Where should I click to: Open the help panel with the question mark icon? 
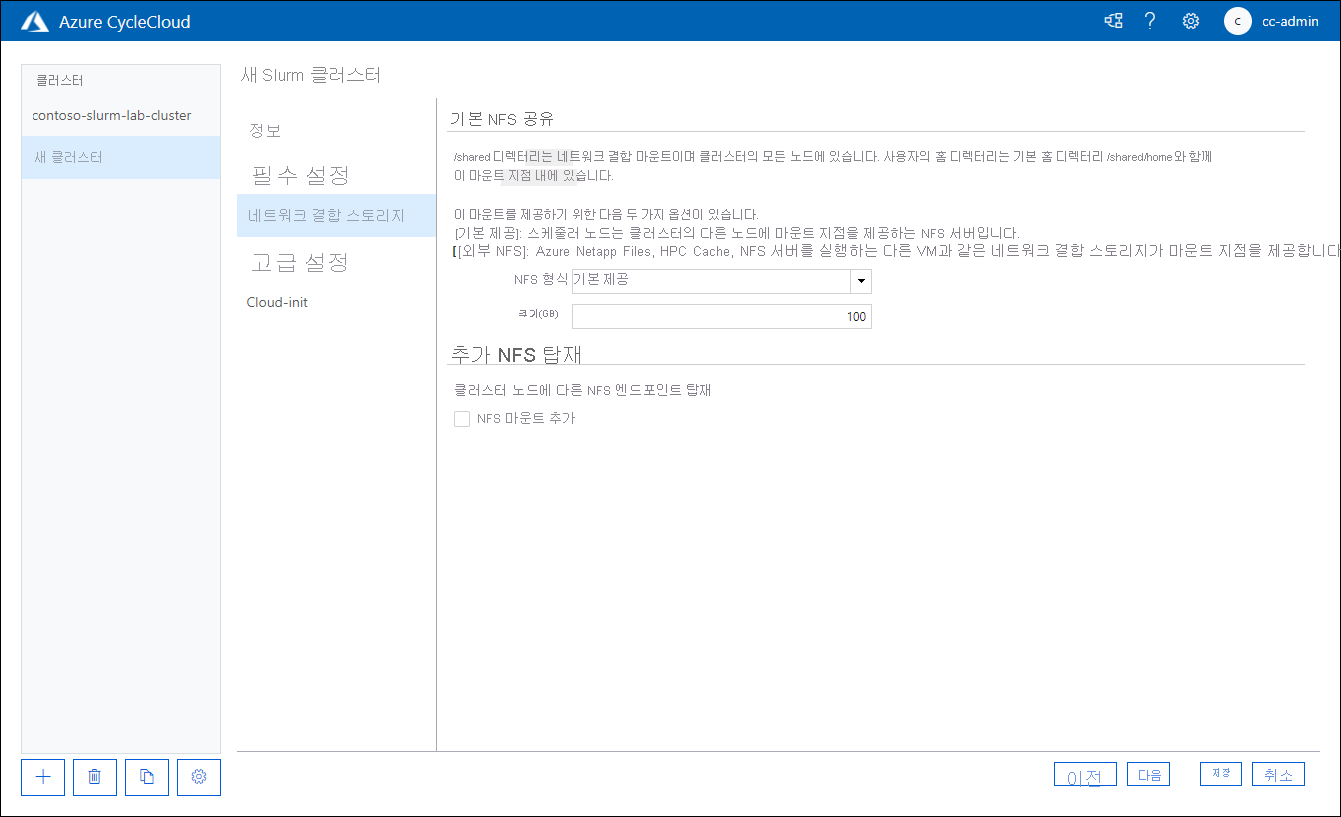pos(1149,20)
